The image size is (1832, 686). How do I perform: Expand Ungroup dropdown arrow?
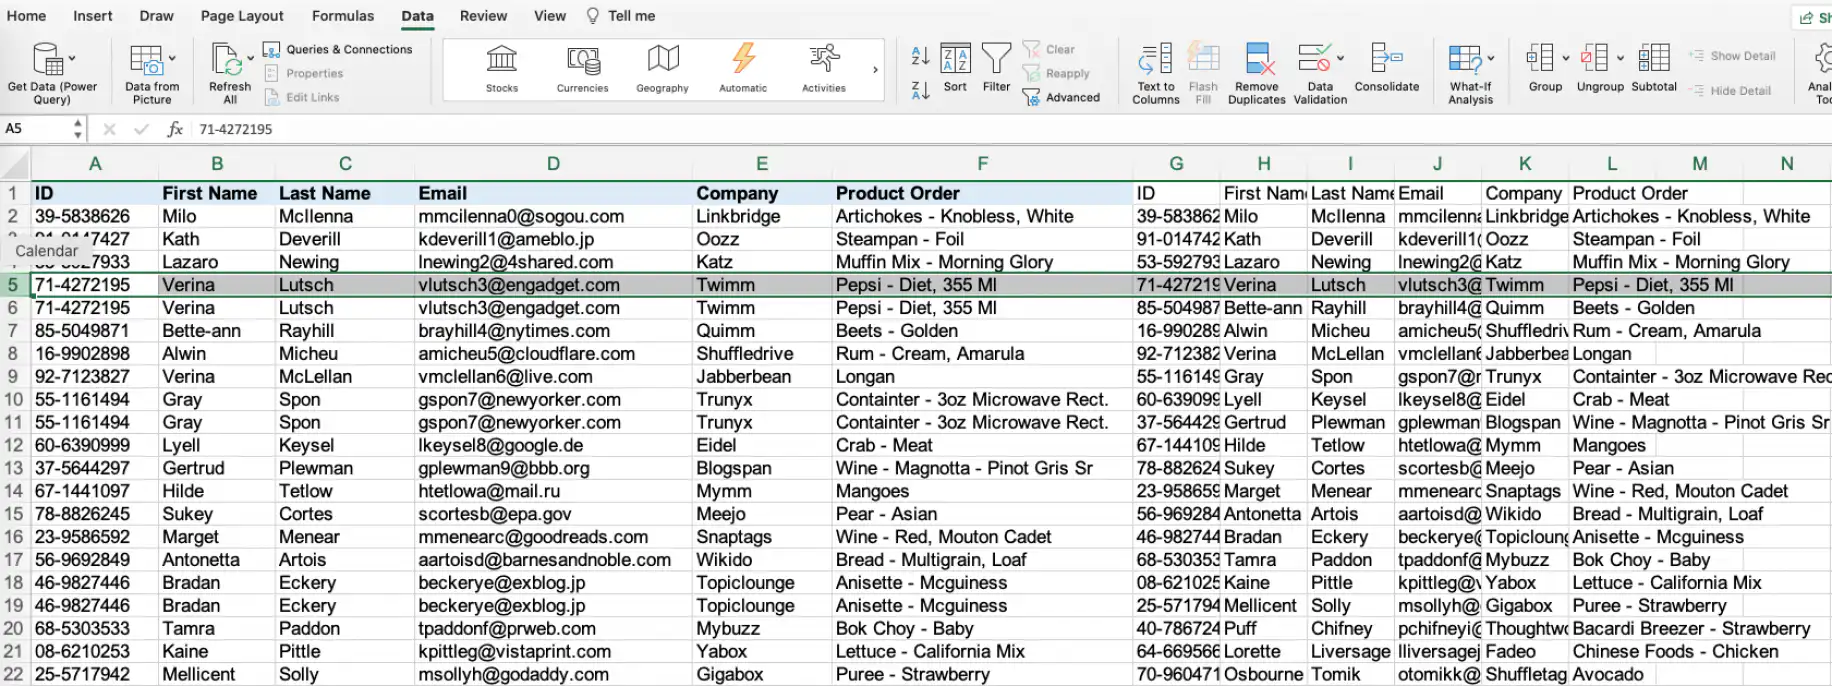tap(1620, 58)
